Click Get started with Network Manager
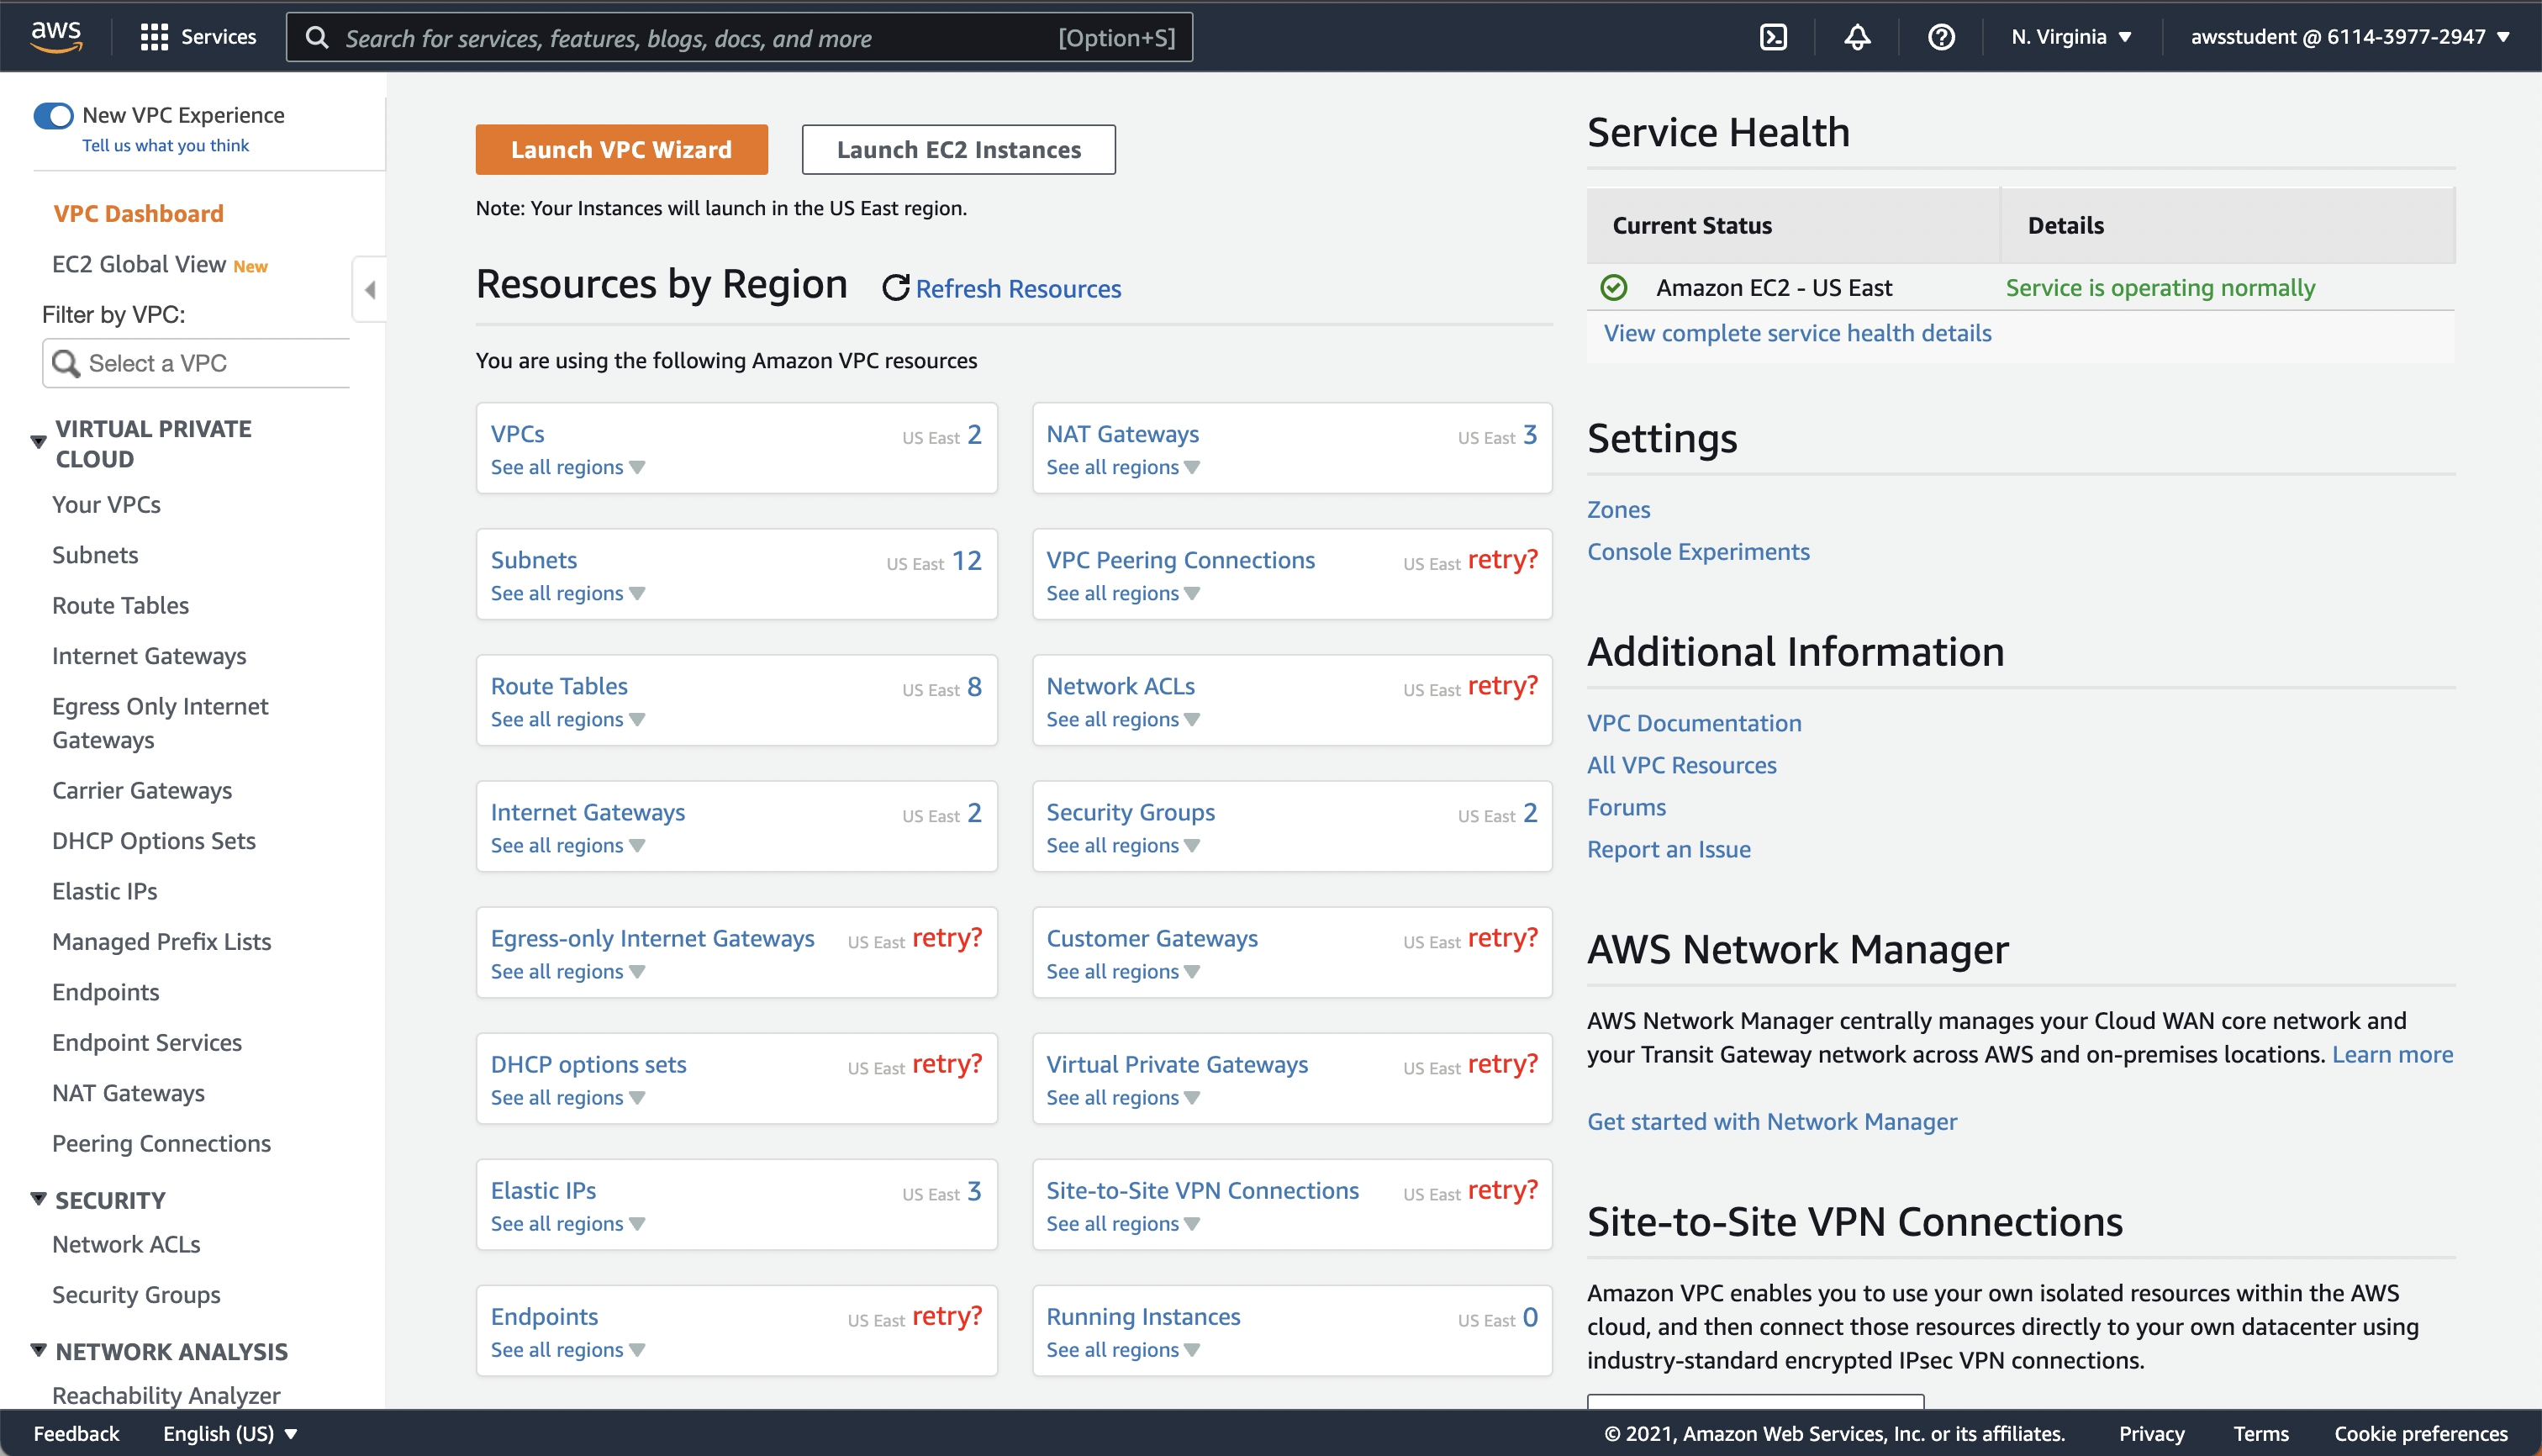 tap(1771, 1121)
